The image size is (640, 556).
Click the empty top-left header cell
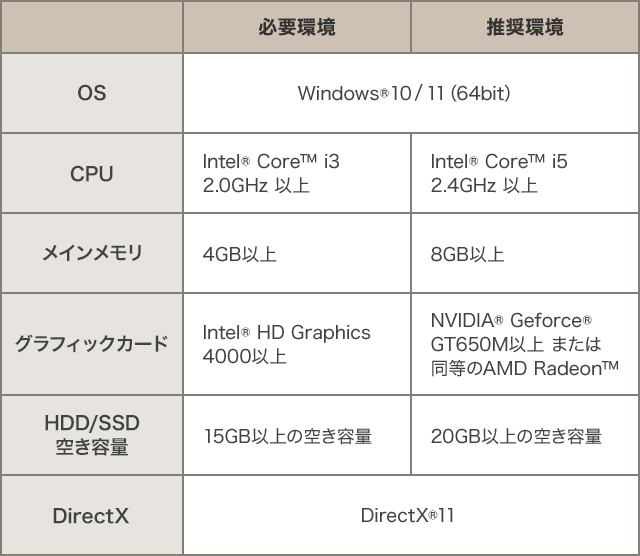pyautogui.click(x=92, y=27)
